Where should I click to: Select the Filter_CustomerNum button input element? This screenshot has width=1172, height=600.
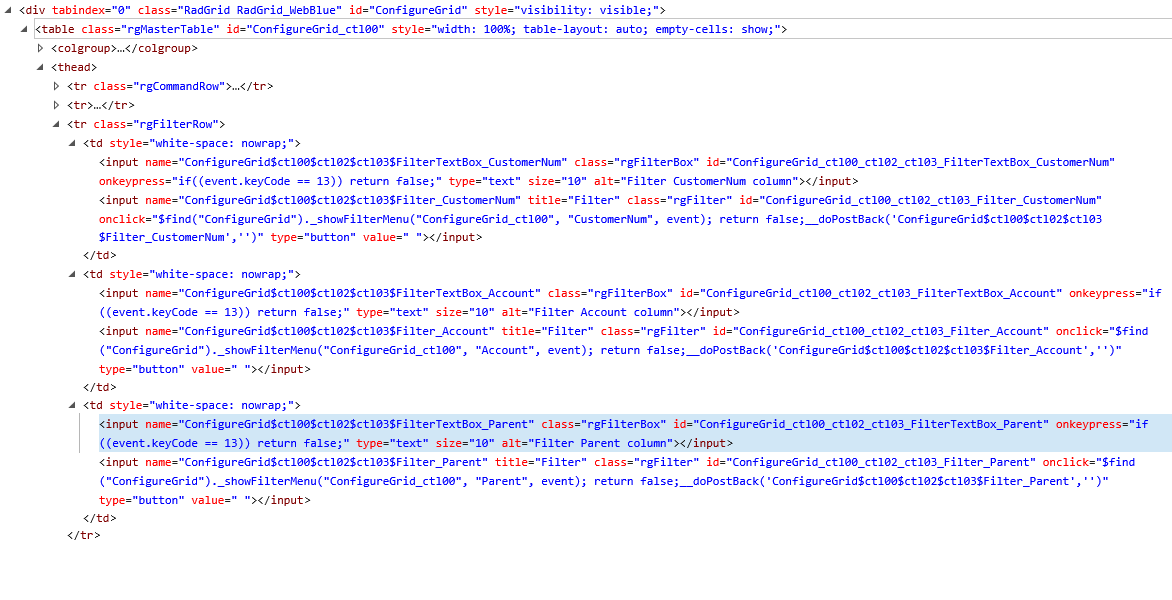click(x=601, y=218)
